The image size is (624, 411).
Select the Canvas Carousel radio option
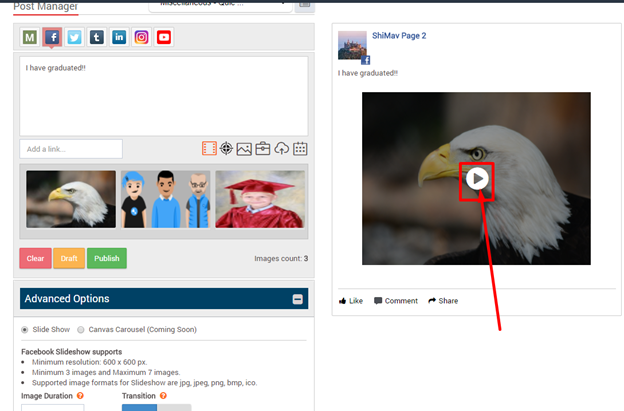[81, 329]
